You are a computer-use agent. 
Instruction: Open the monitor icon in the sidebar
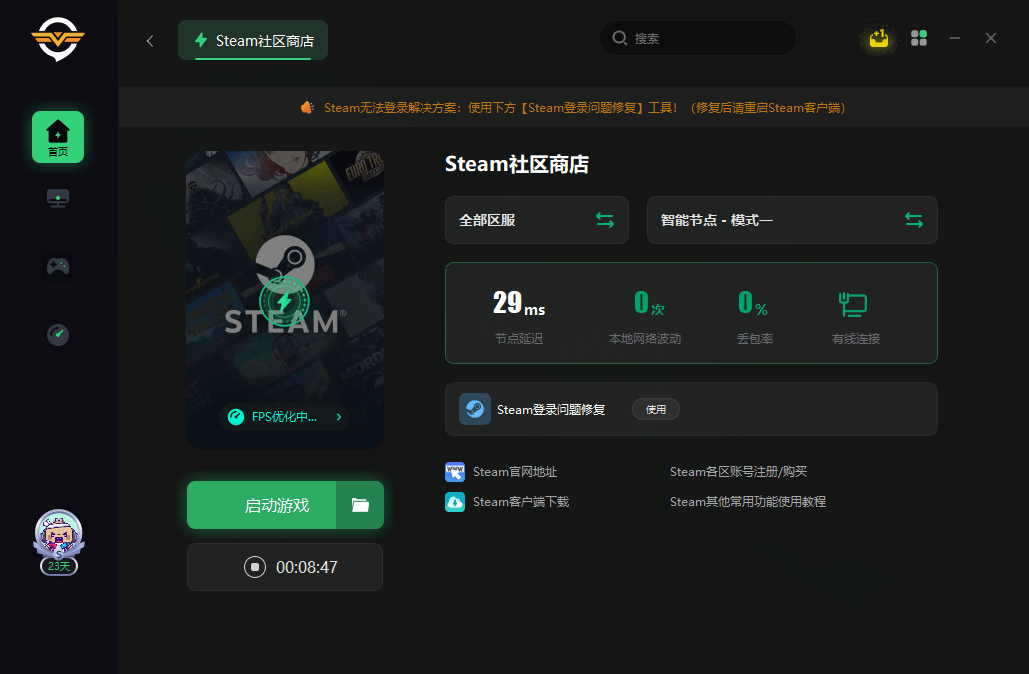click(x=58, y=199)
